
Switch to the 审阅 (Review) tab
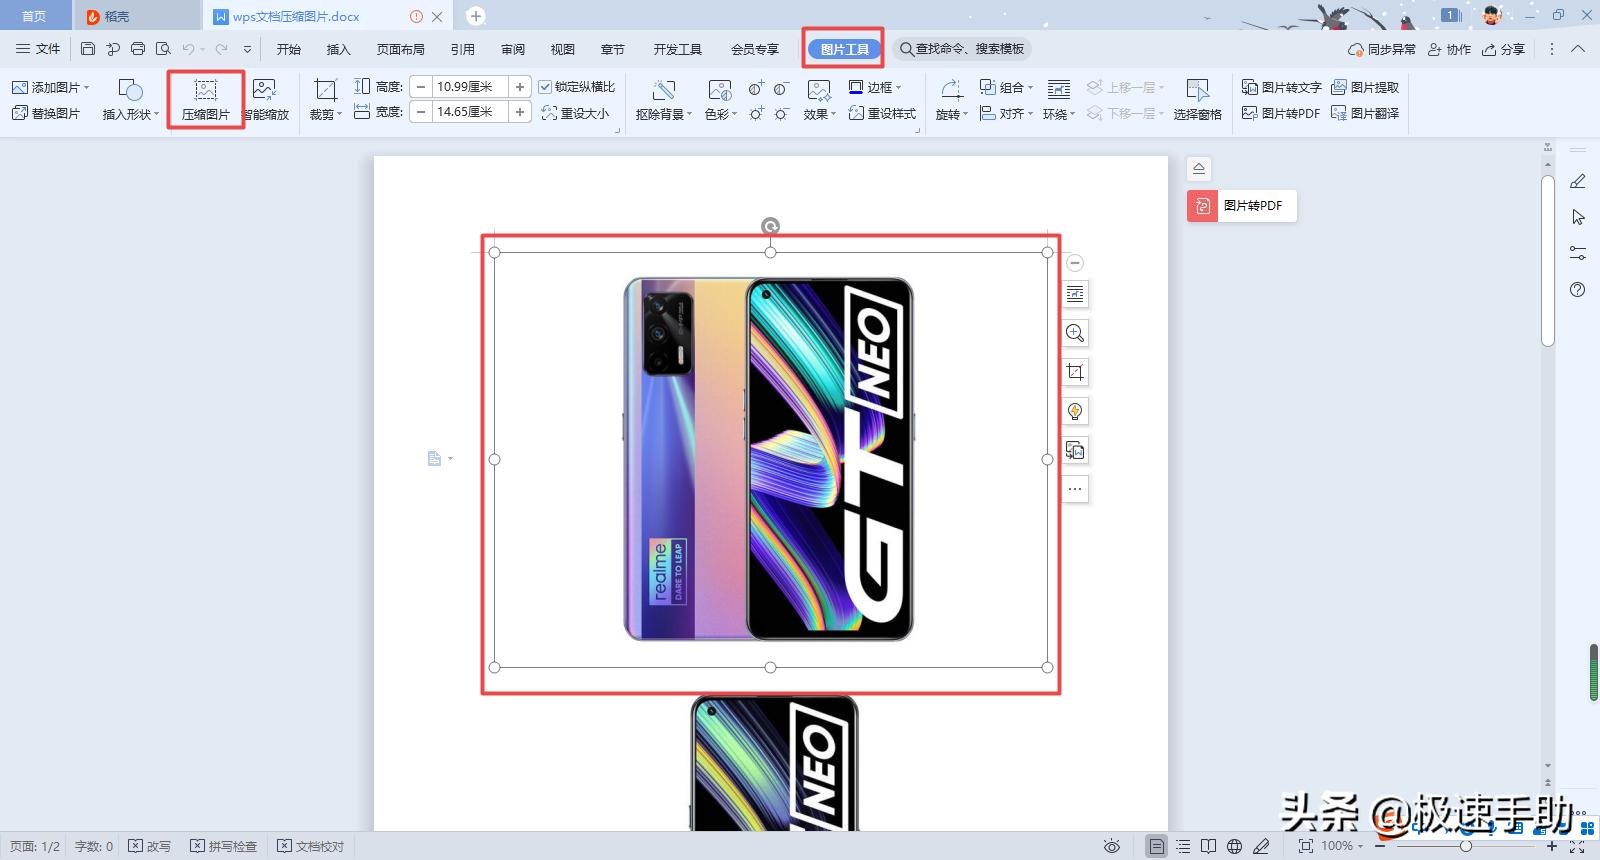click(513, 49)
